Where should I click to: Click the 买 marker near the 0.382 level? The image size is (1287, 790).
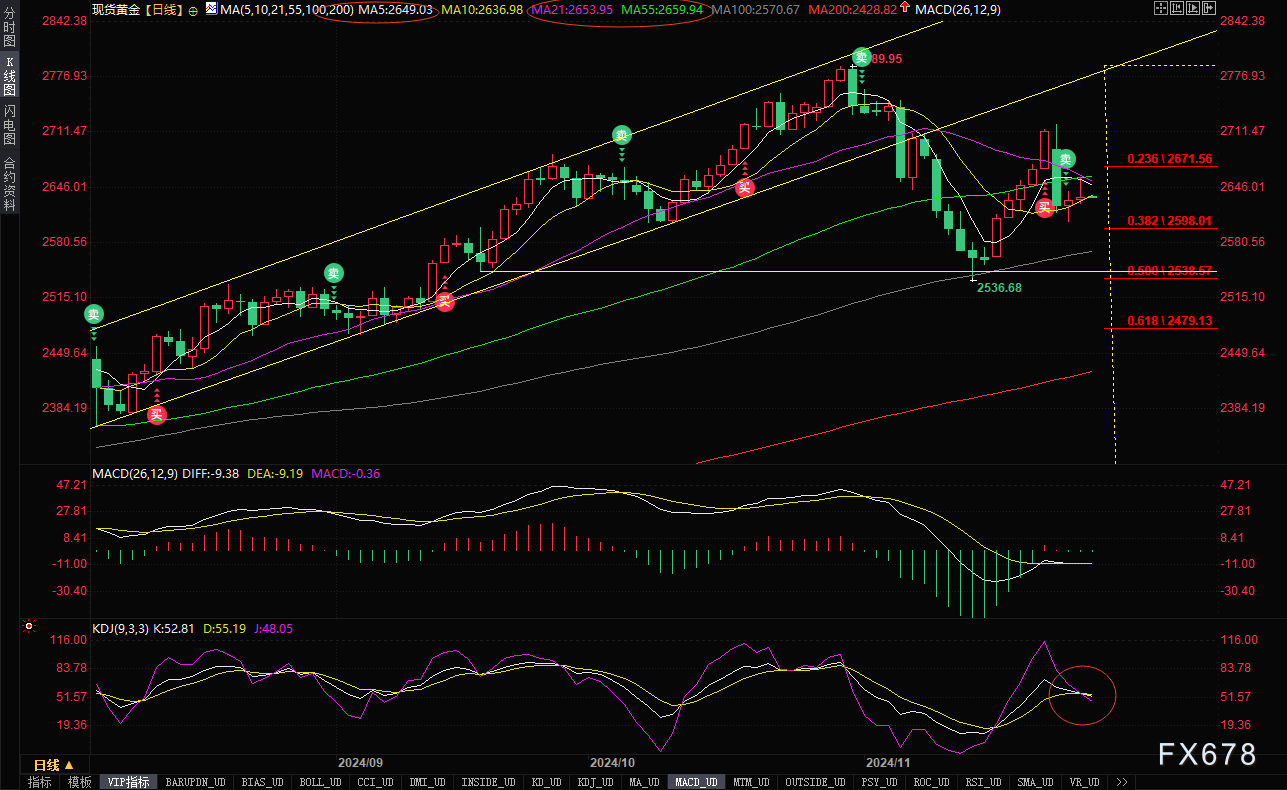1044,207
